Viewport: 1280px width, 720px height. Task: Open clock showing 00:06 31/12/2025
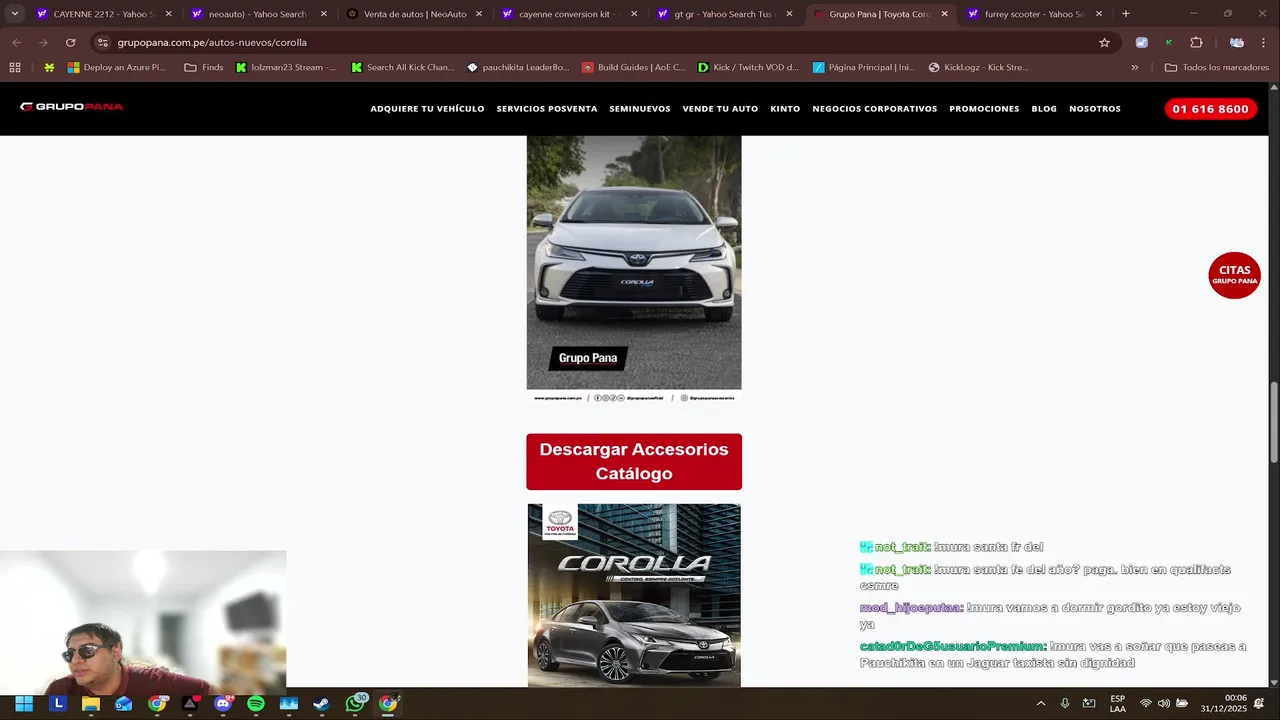[1223, 703]
